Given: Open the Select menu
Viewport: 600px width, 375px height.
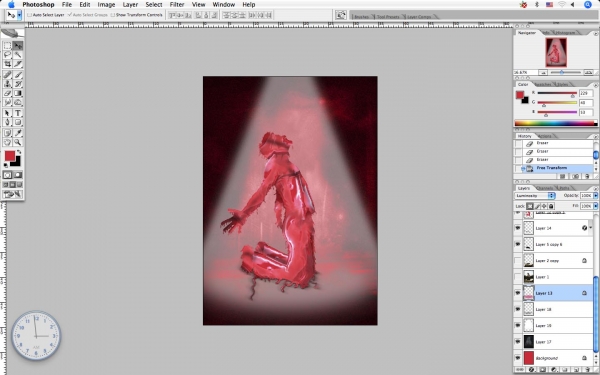Looking at the screenshot, I should coord(154,5).
